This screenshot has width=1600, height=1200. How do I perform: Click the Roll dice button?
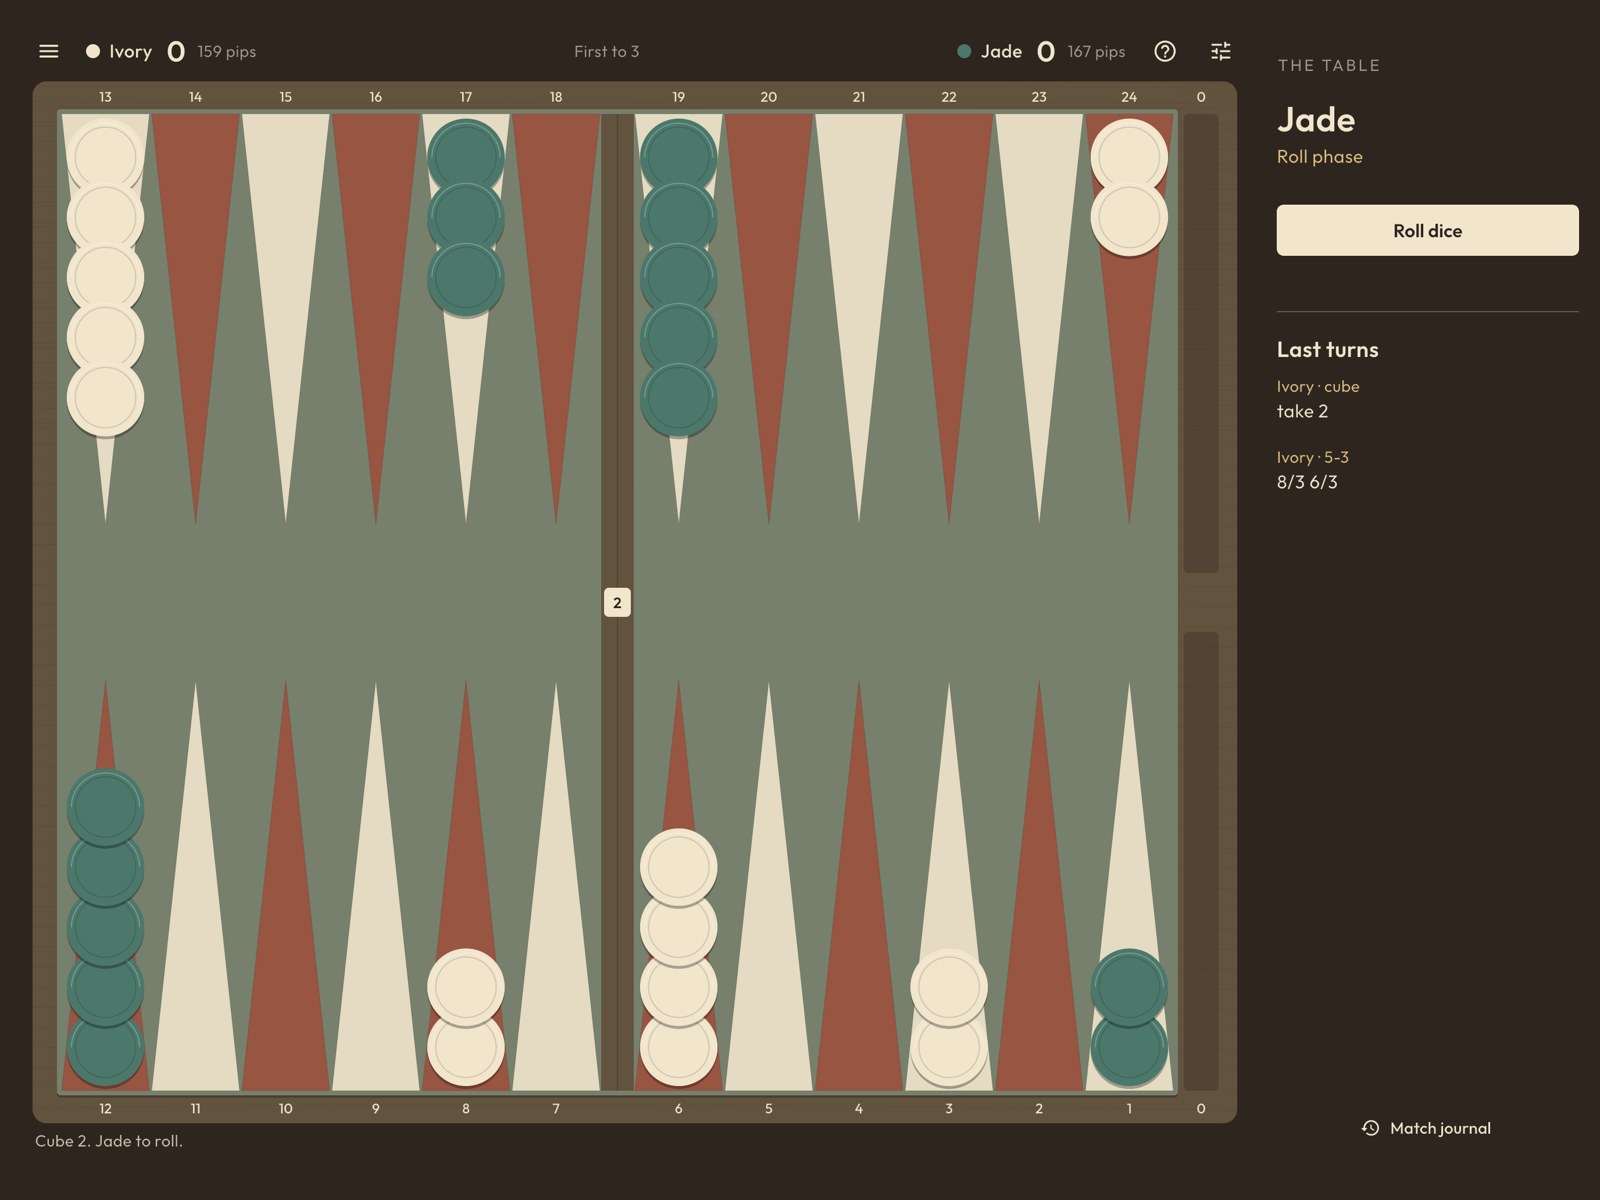[x=1427, y=230]
